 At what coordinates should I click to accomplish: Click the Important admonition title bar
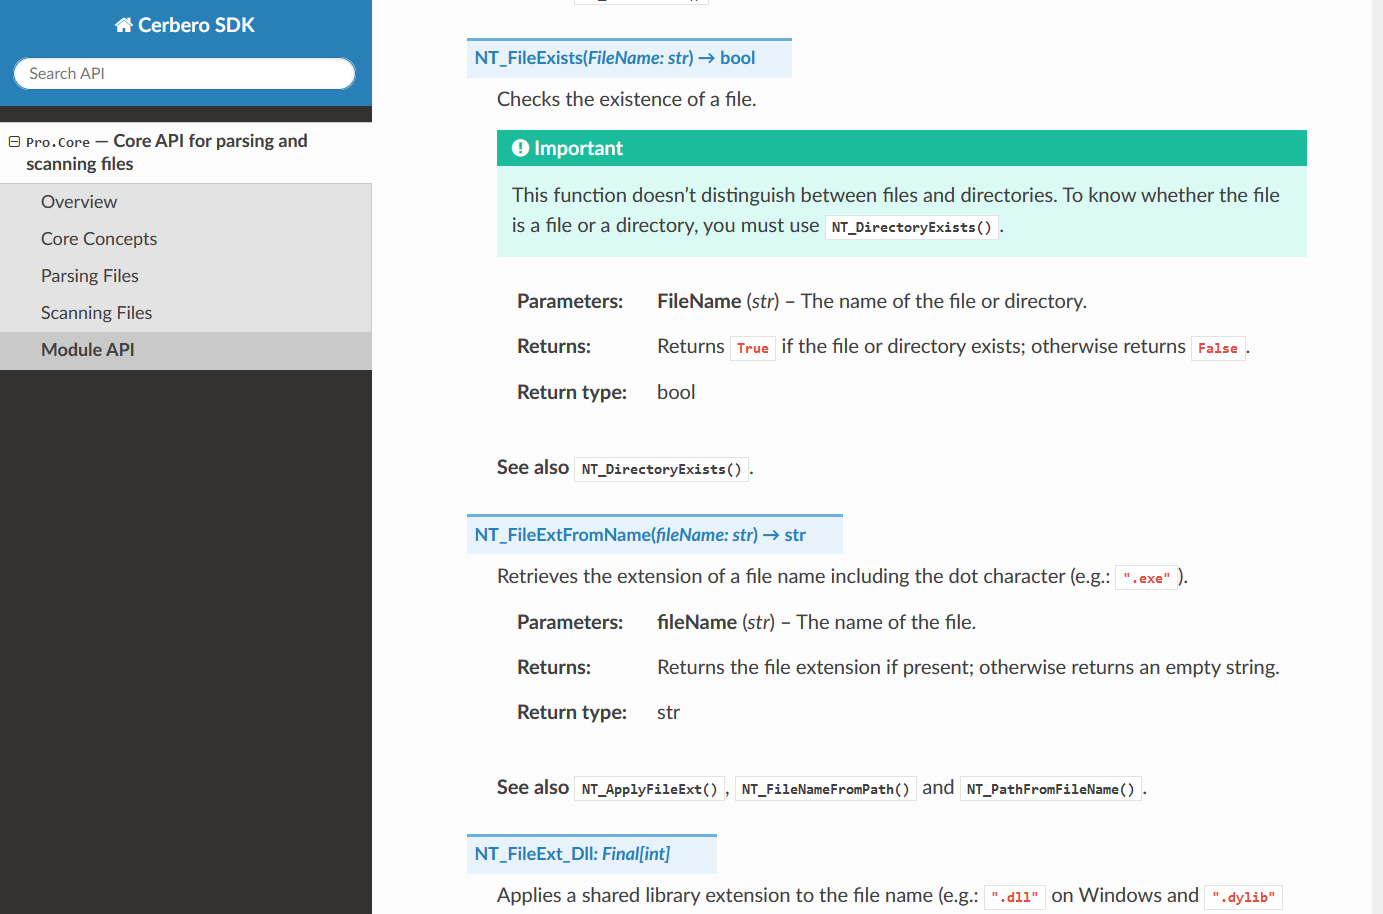pos(902,148)
